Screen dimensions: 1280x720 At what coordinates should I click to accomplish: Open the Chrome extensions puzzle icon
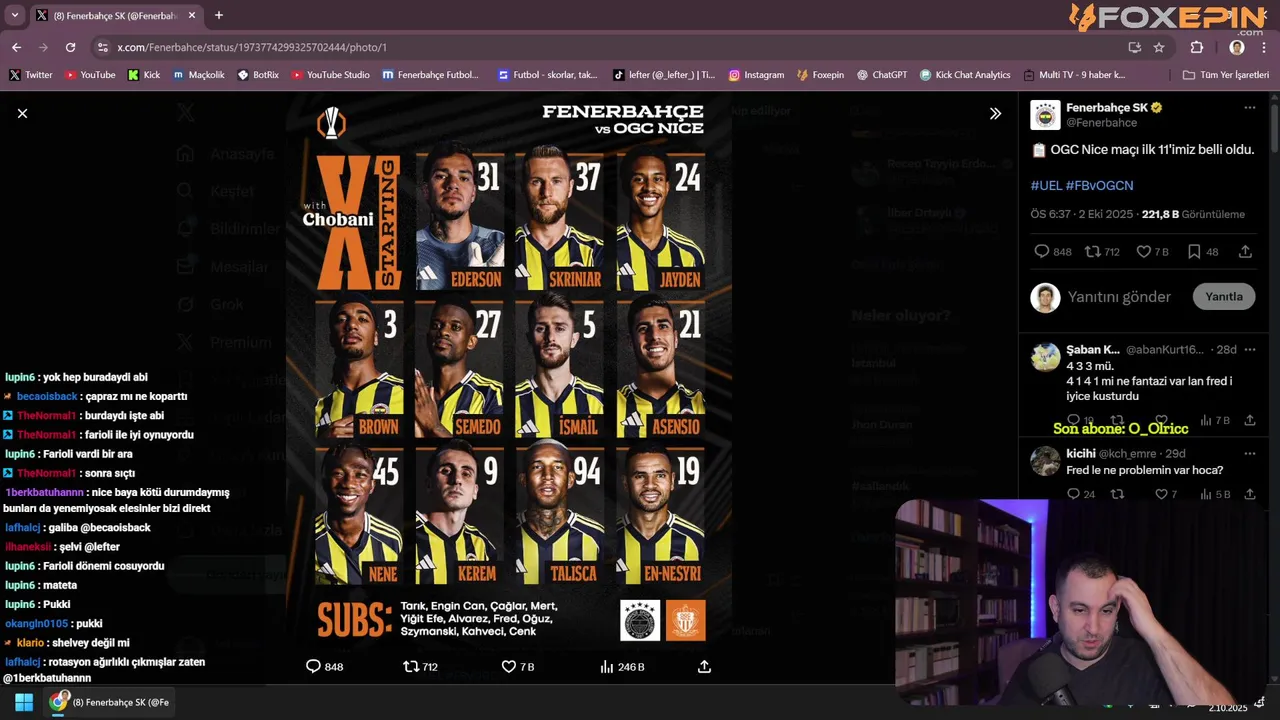1197,47
